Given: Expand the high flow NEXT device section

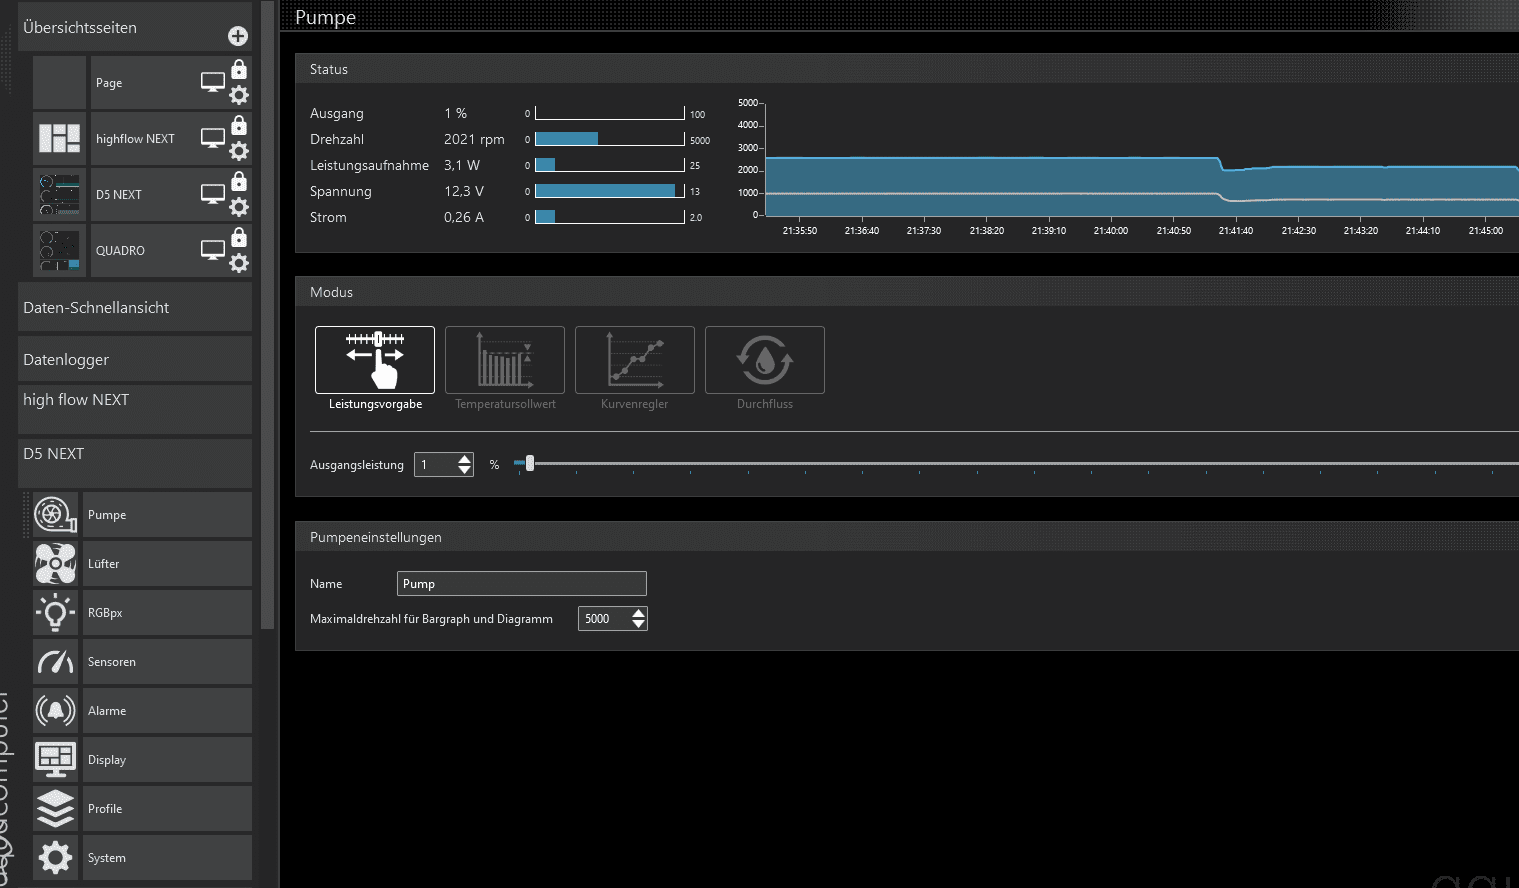Looking at the screenshot, I should [x=135, y=409].
